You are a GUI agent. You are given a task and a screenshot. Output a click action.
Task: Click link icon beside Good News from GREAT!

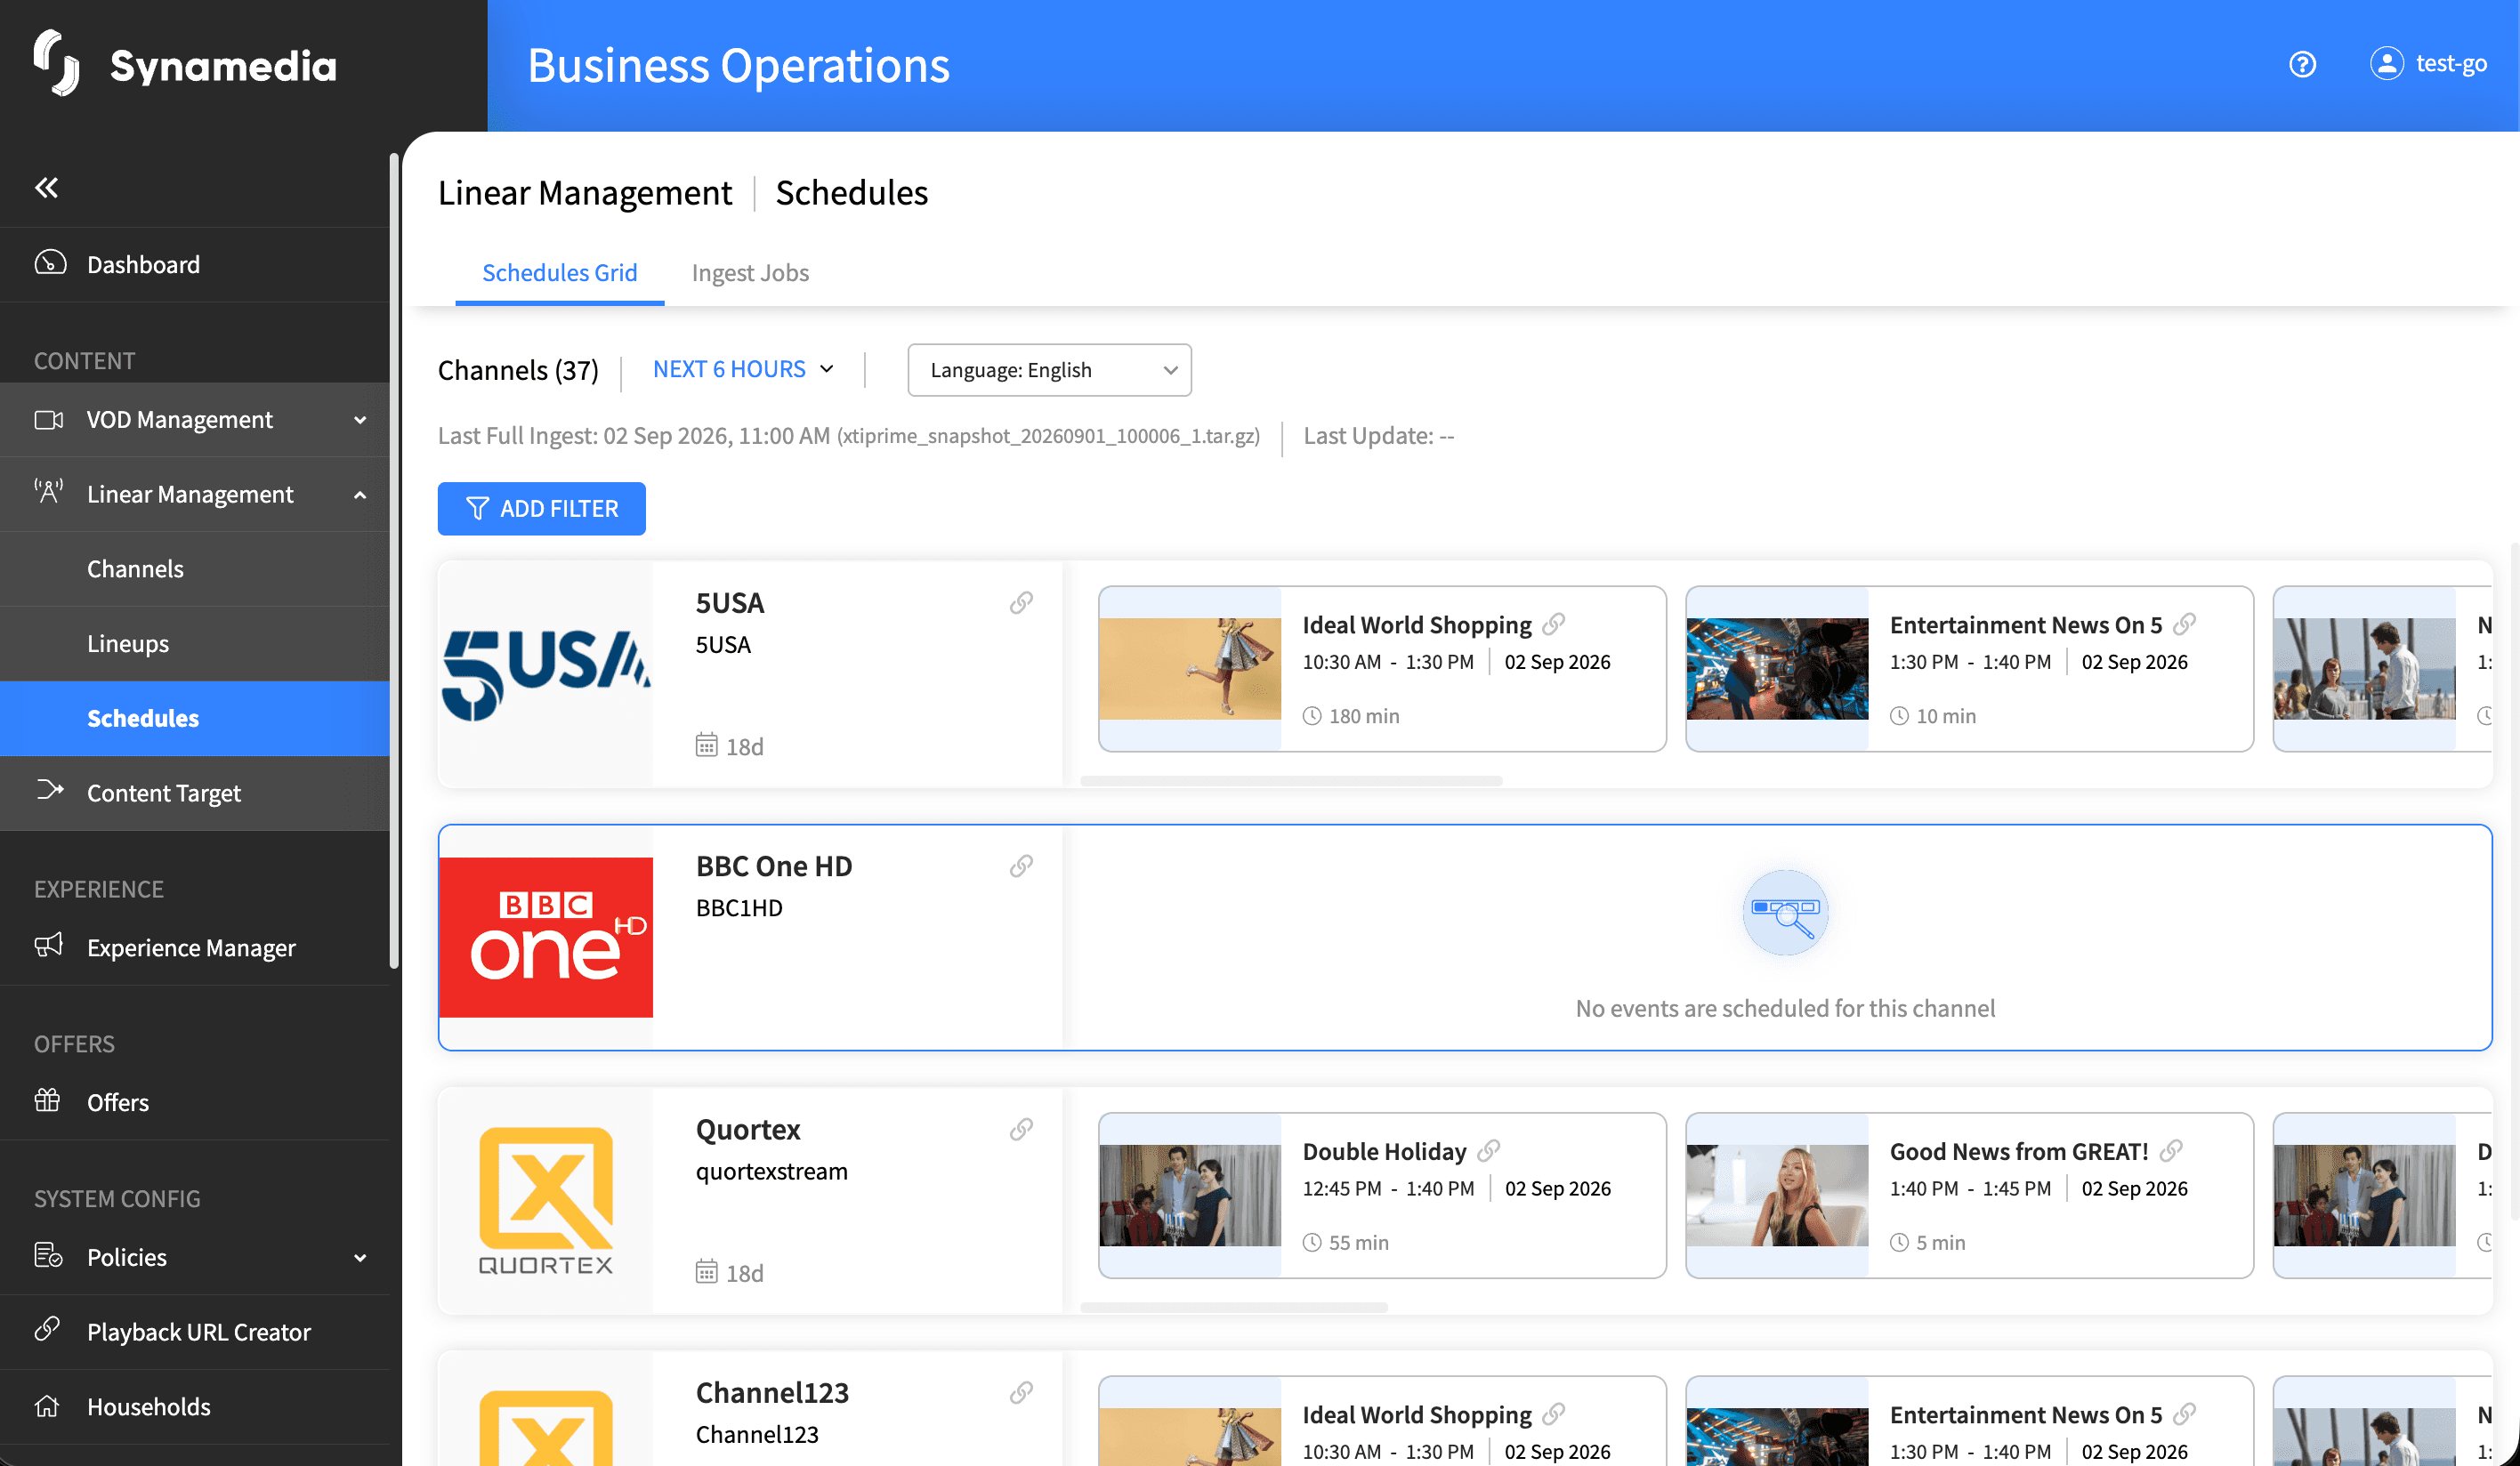pos(2171,1150)
